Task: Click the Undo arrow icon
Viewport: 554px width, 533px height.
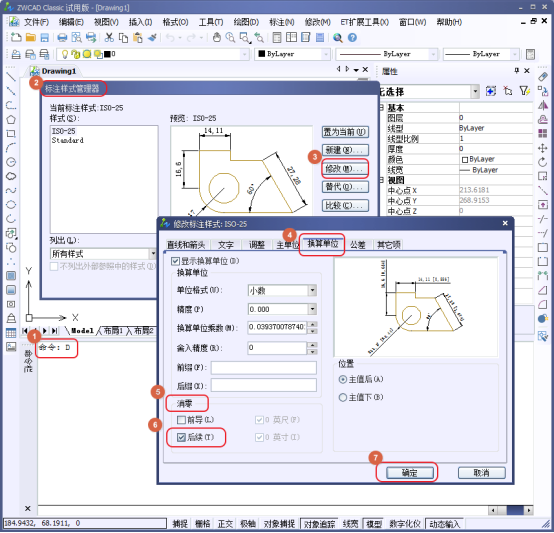Action: (x=170, y=37)
